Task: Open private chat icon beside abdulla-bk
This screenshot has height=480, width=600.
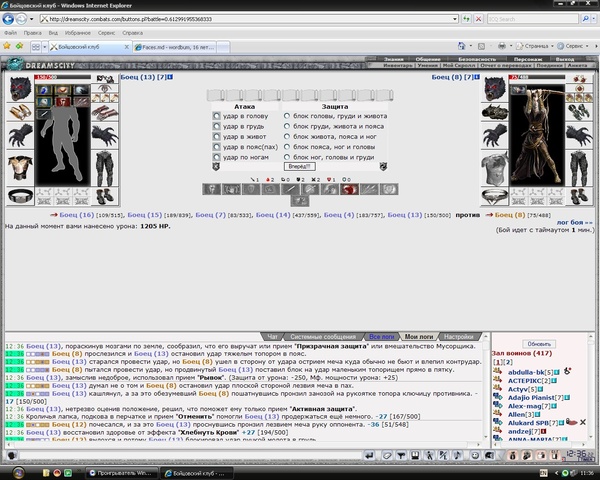Action: [x=497, y=371]
